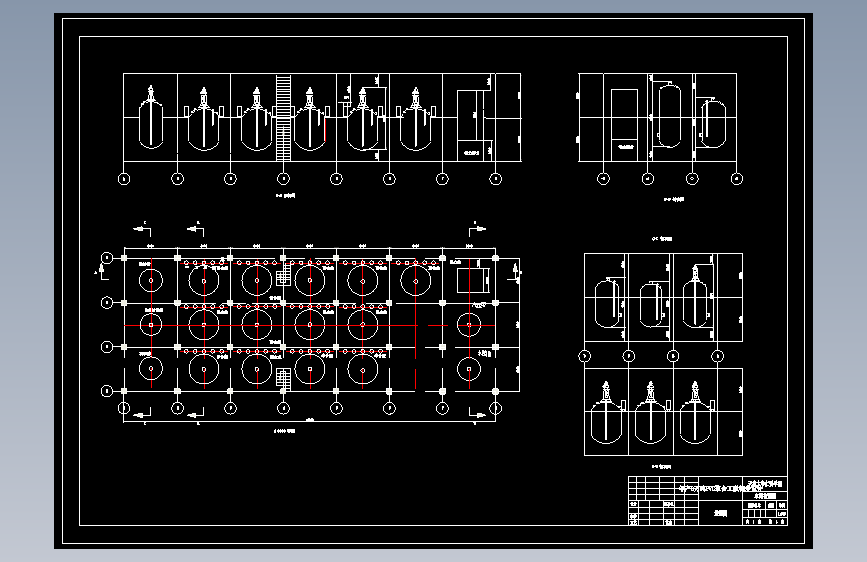Click the caption under the small four-column section view
867x562 pixels.
[x=674, y=199]
